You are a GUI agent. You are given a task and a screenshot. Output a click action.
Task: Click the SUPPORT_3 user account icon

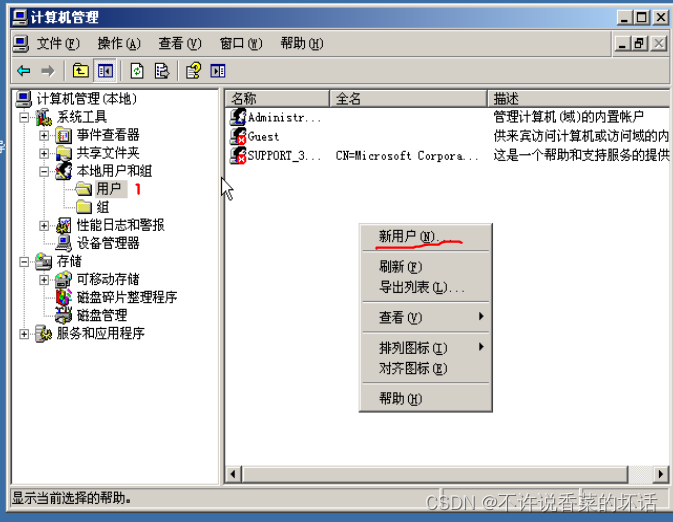click(238, 155)
